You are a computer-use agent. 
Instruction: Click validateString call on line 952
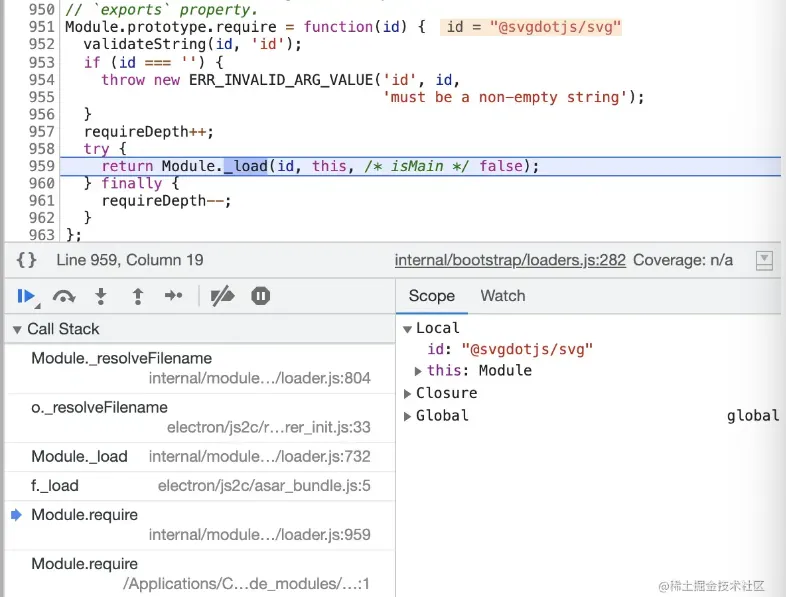(x=145, y=44)
